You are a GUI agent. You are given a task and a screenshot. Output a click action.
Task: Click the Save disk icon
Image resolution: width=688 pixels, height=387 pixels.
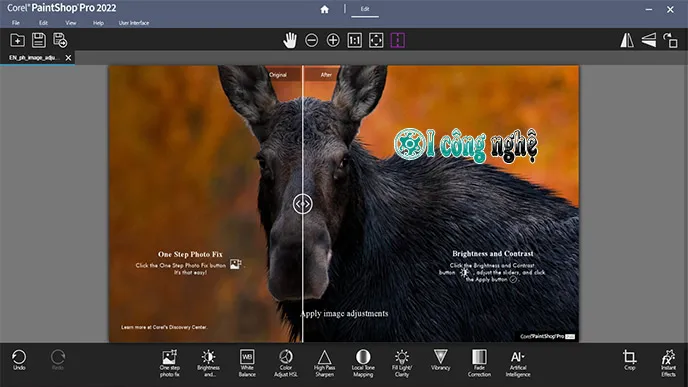(x=39, y=40)
